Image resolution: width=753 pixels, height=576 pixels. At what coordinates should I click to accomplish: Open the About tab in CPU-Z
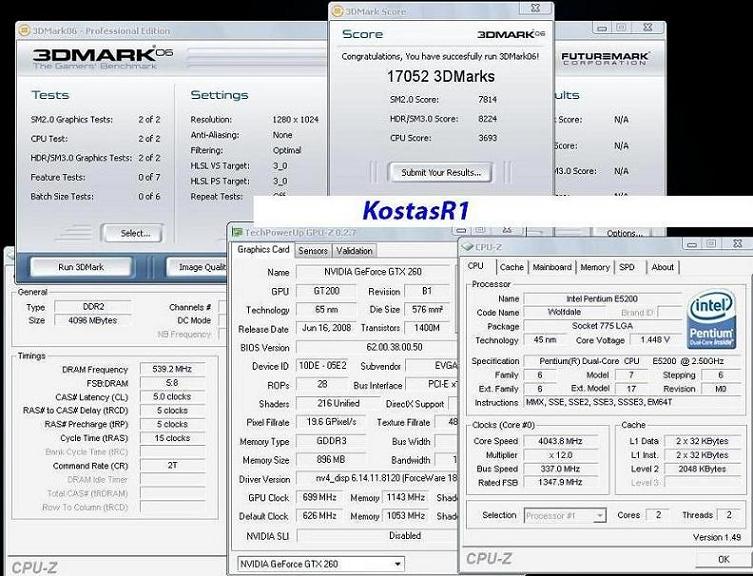click(x=663, y=267)
